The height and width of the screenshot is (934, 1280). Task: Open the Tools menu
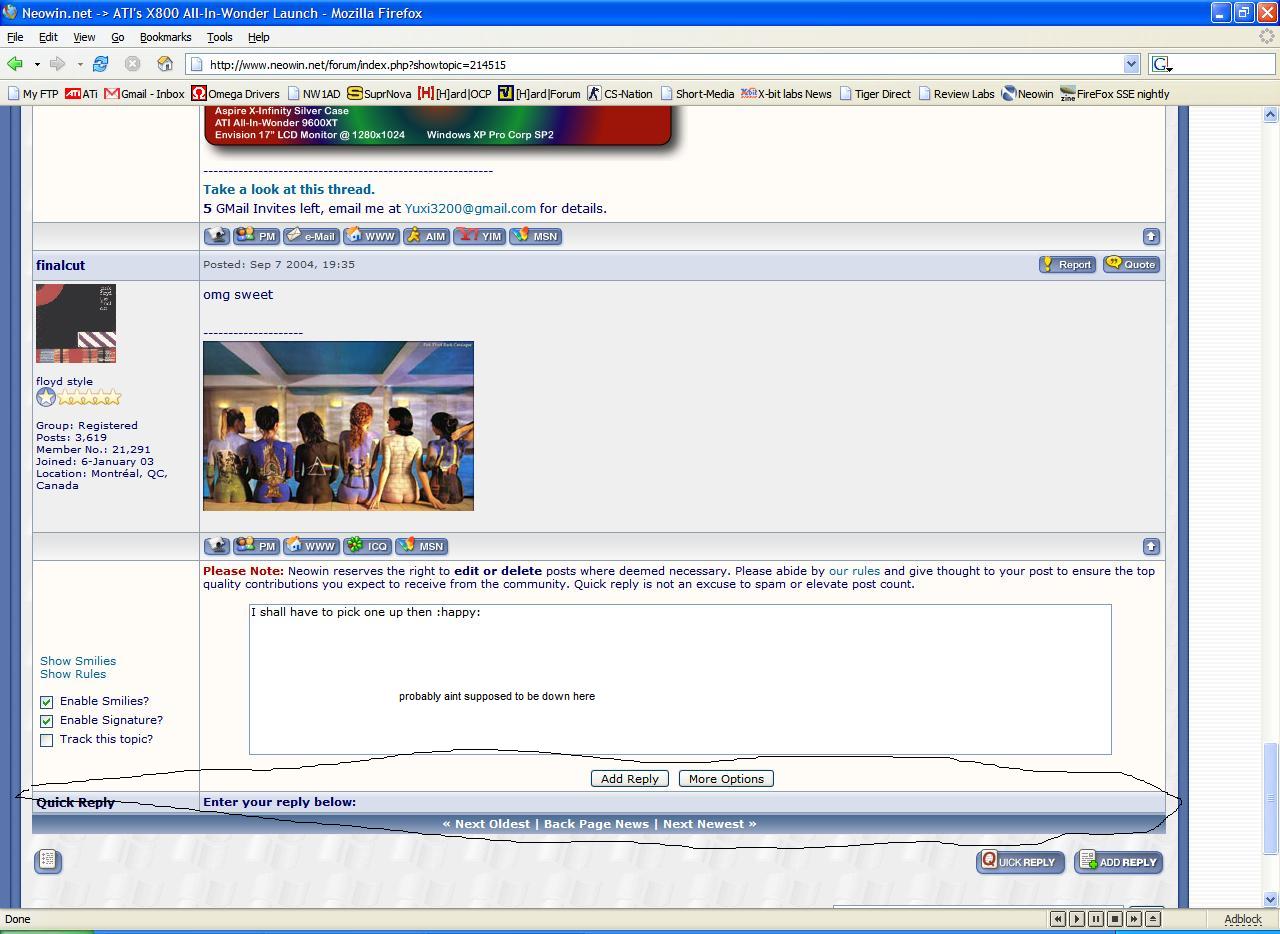219,37
